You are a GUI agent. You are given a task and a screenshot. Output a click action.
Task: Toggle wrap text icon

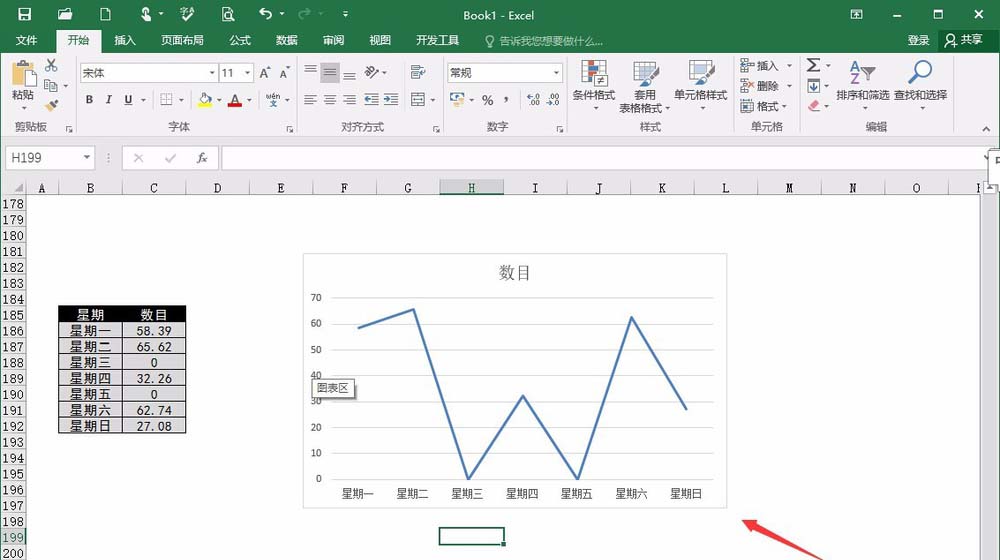click(418, 72)
